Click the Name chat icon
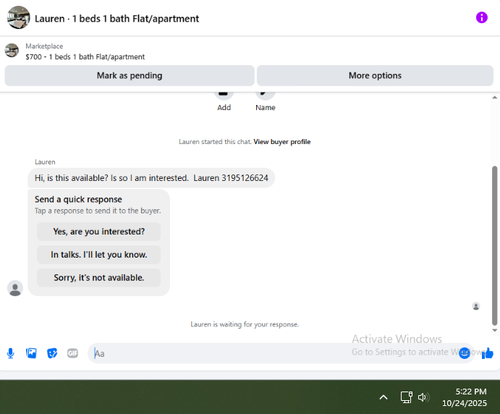Screen dimensions: 500x414 pos(265,94)
